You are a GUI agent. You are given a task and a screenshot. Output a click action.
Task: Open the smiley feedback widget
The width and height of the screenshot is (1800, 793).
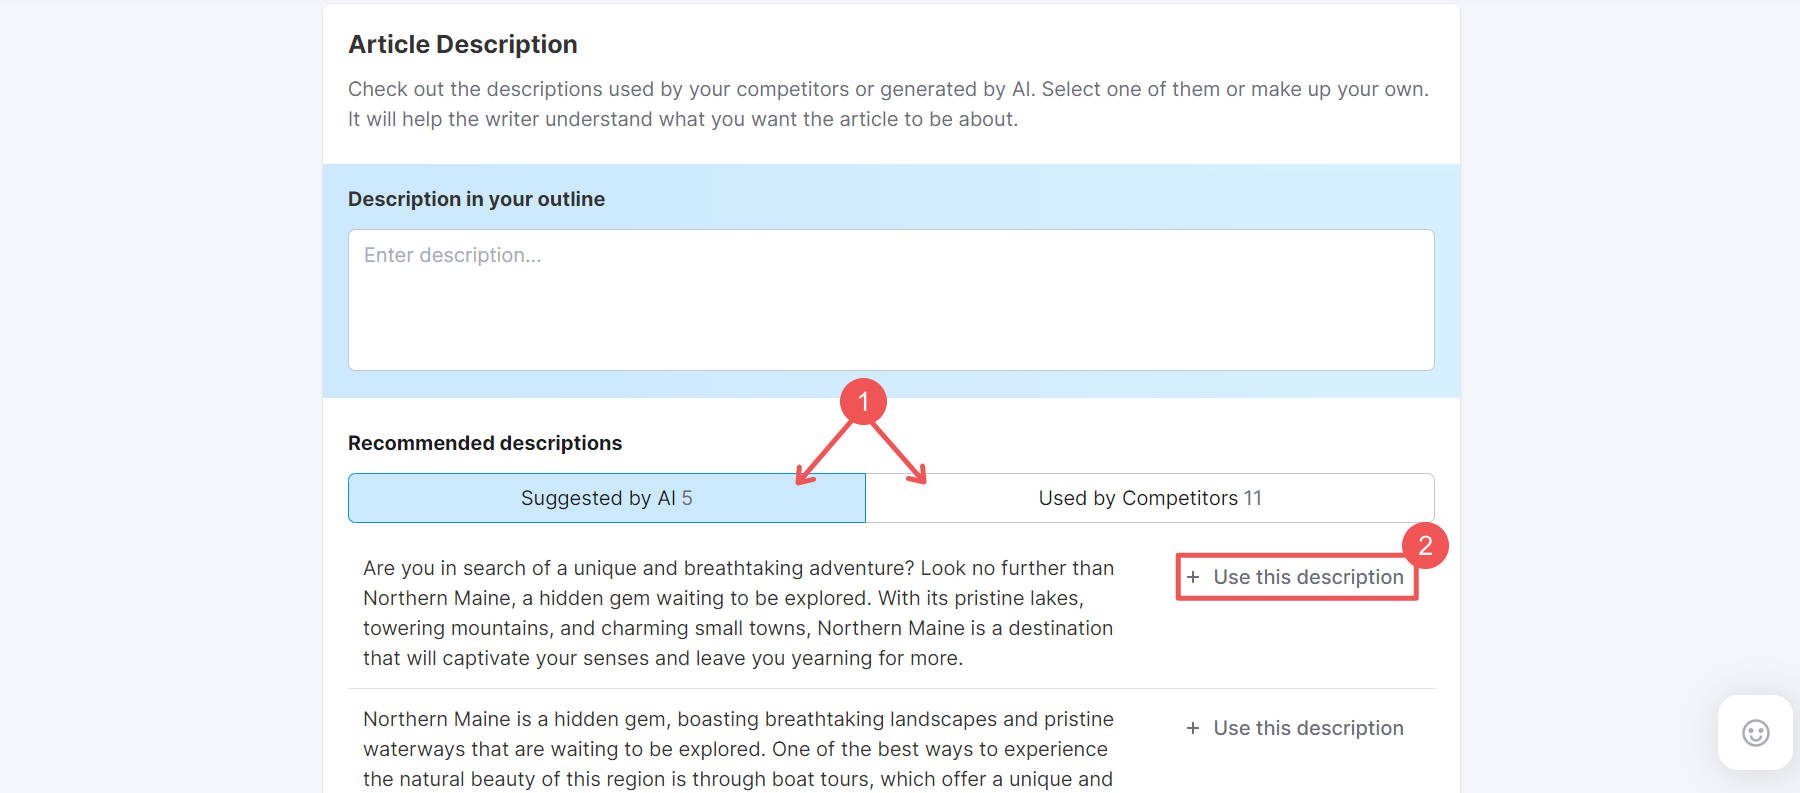(x=1756, y=732)
